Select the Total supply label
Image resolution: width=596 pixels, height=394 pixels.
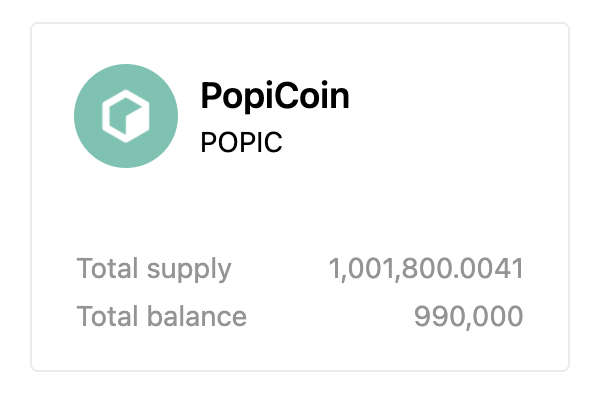coord(154,269)
